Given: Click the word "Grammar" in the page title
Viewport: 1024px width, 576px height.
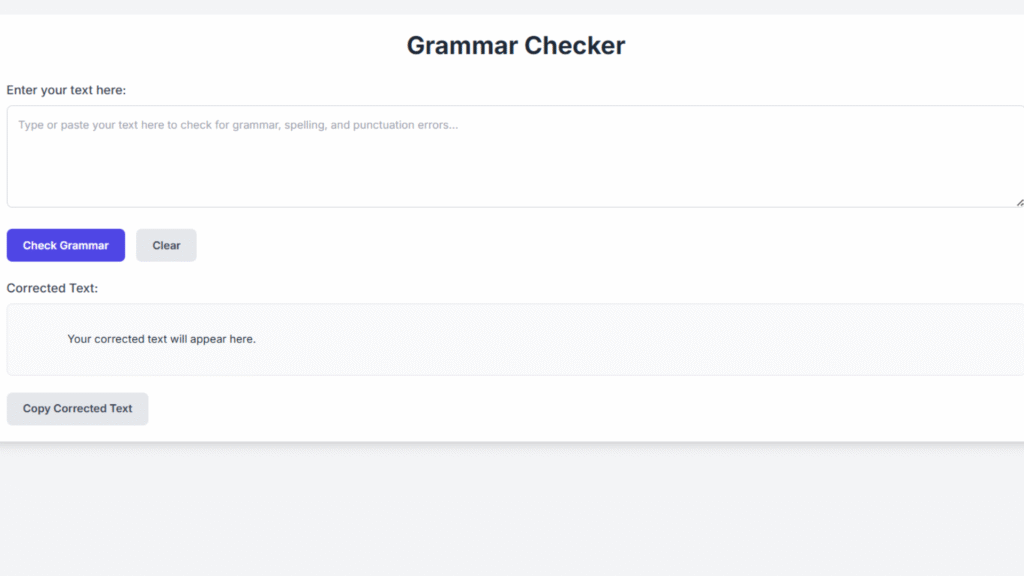Looking at the screenshot, I should (x=462, y=46).
